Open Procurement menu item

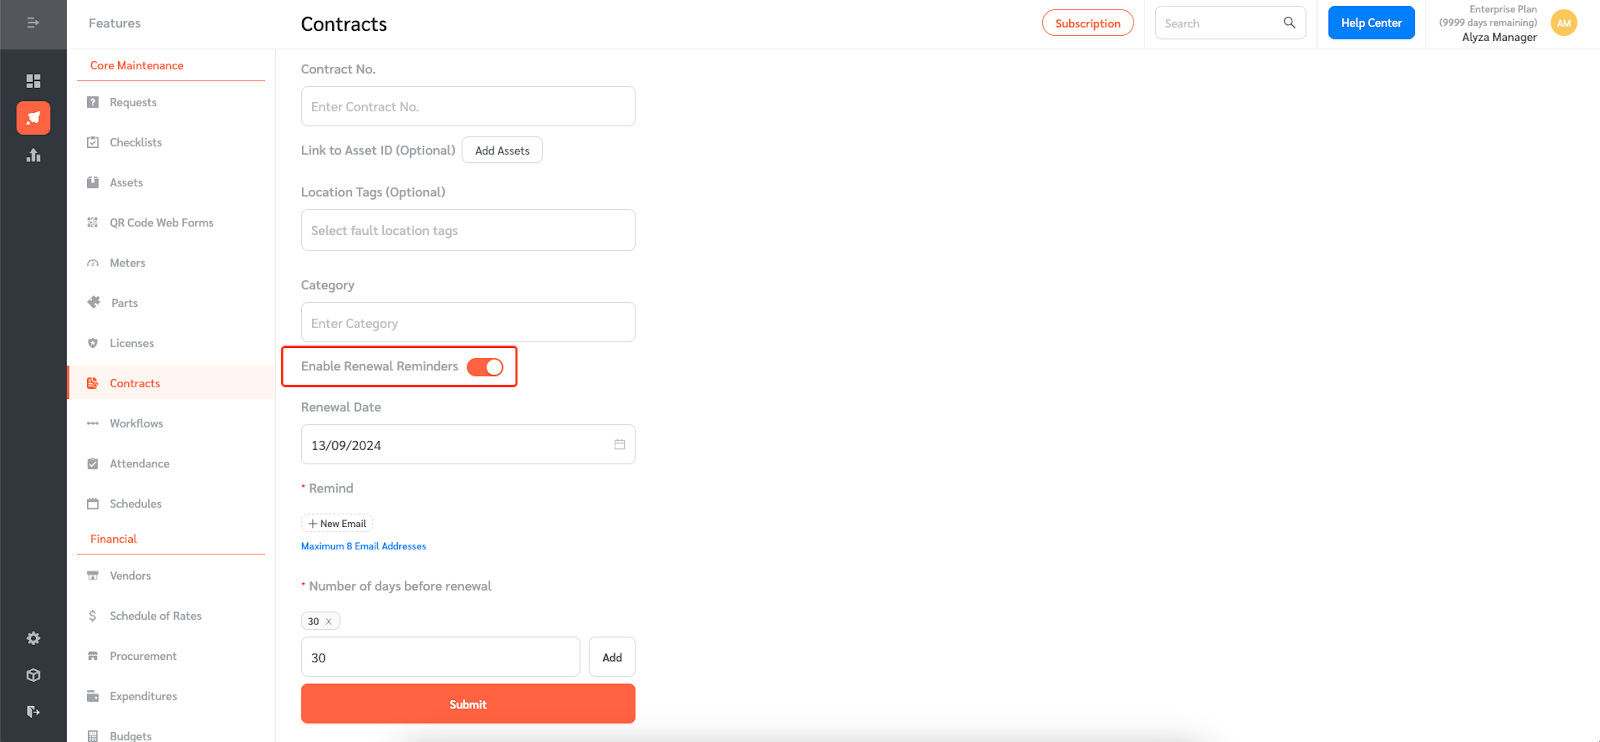143,656
